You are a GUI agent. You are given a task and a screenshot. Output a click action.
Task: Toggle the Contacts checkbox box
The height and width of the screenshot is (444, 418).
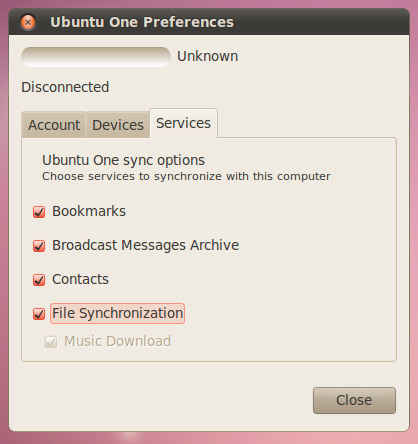coord(39,280)
